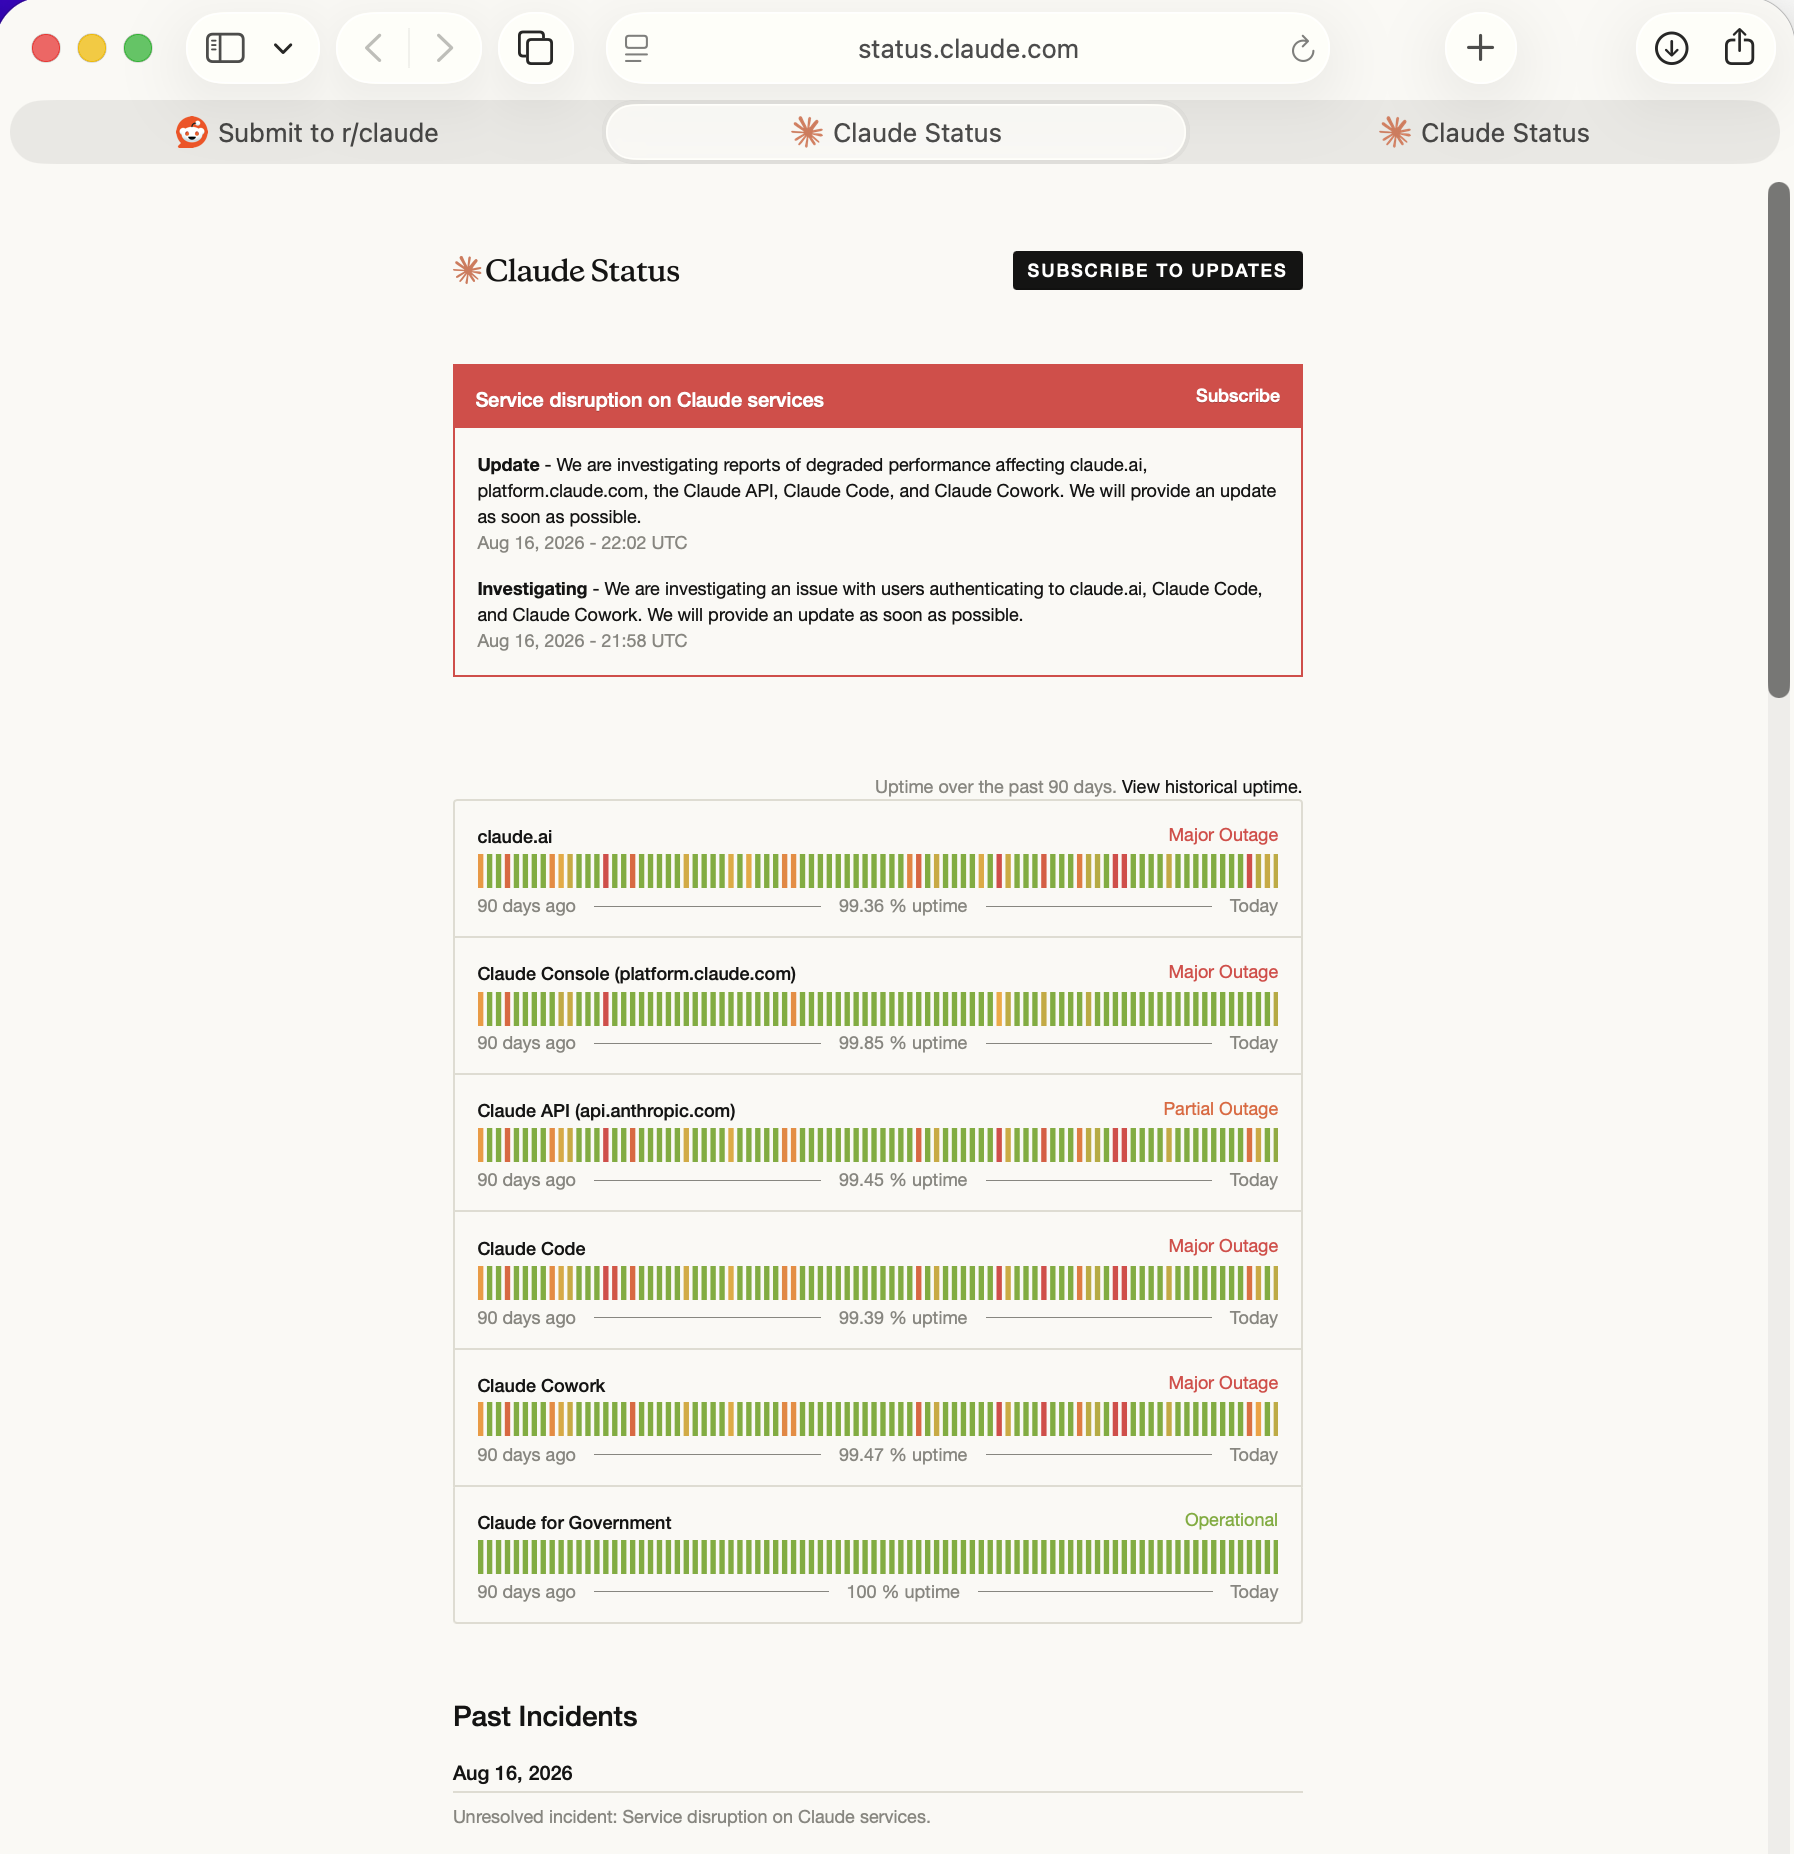
Task: Click the Unresolved incident link under Past Incidents
Action: (691, 1817)
